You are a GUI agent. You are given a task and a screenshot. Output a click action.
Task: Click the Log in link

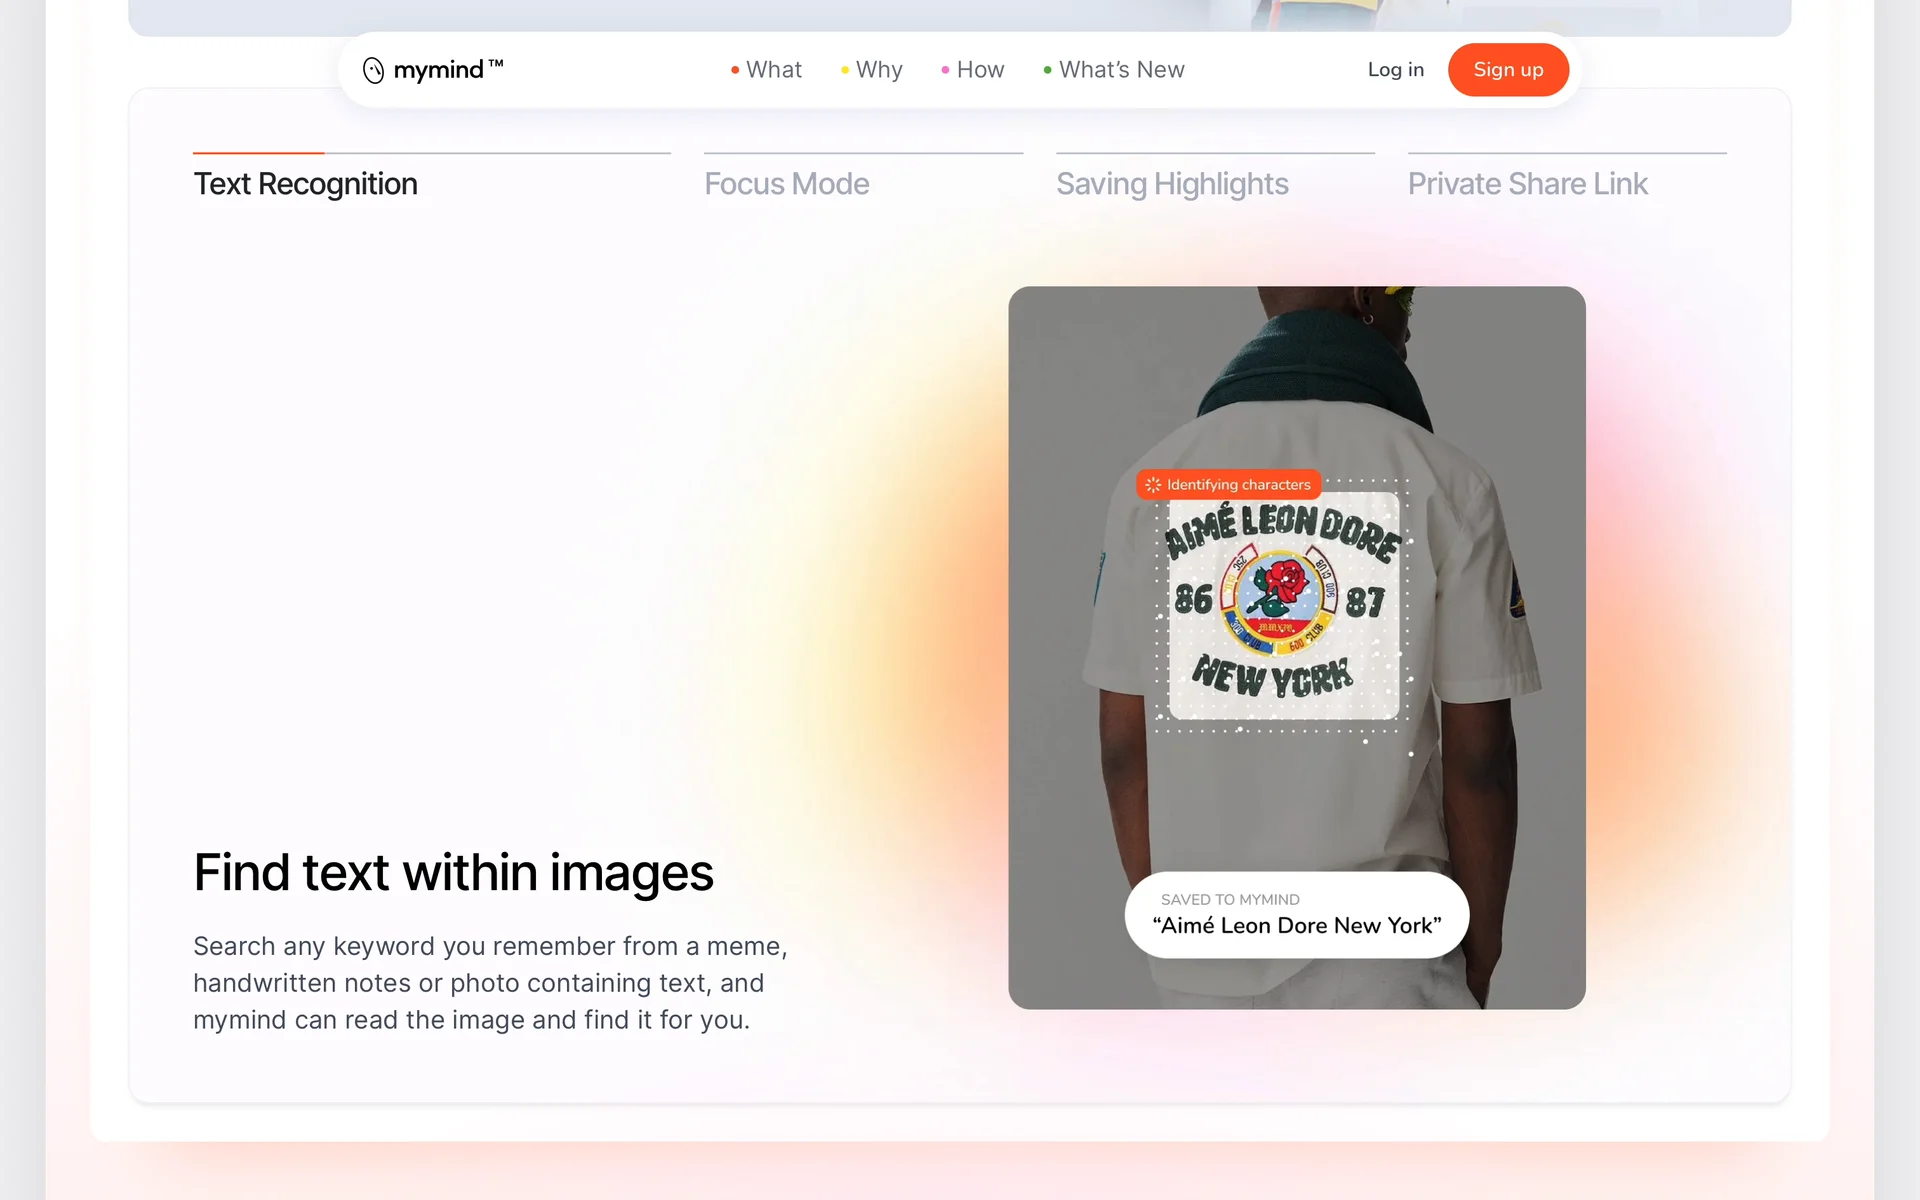pyautogui.click(x=1395, y=70)
